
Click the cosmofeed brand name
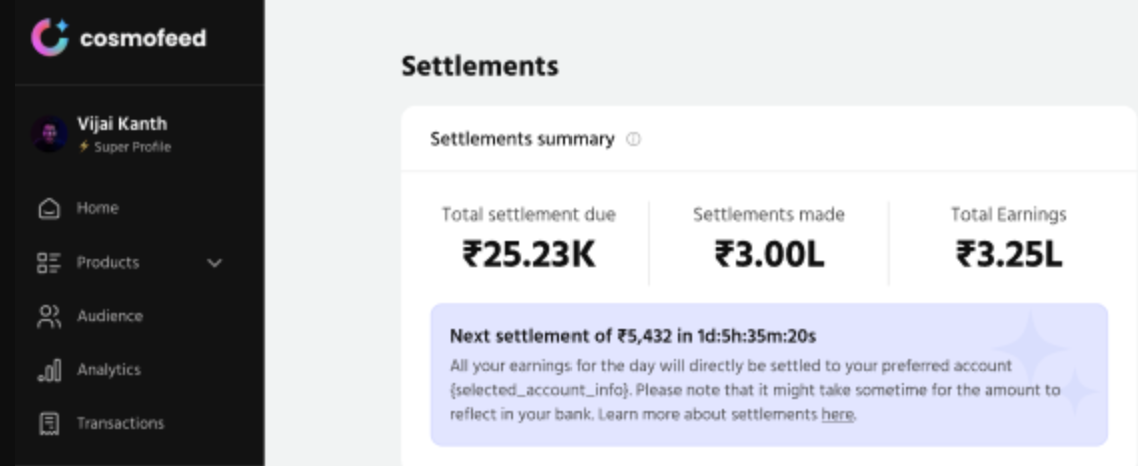143,38
